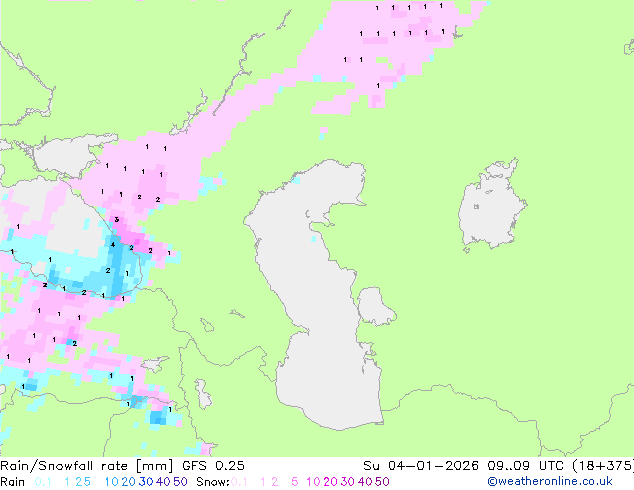Click the '(18+375)' forecast offset text

click(603, 466)
